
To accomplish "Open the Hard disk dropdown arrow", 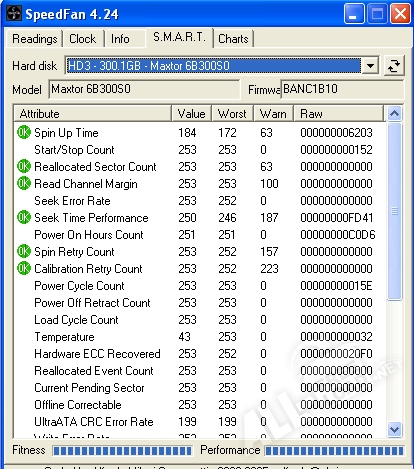I will point(370,66).
